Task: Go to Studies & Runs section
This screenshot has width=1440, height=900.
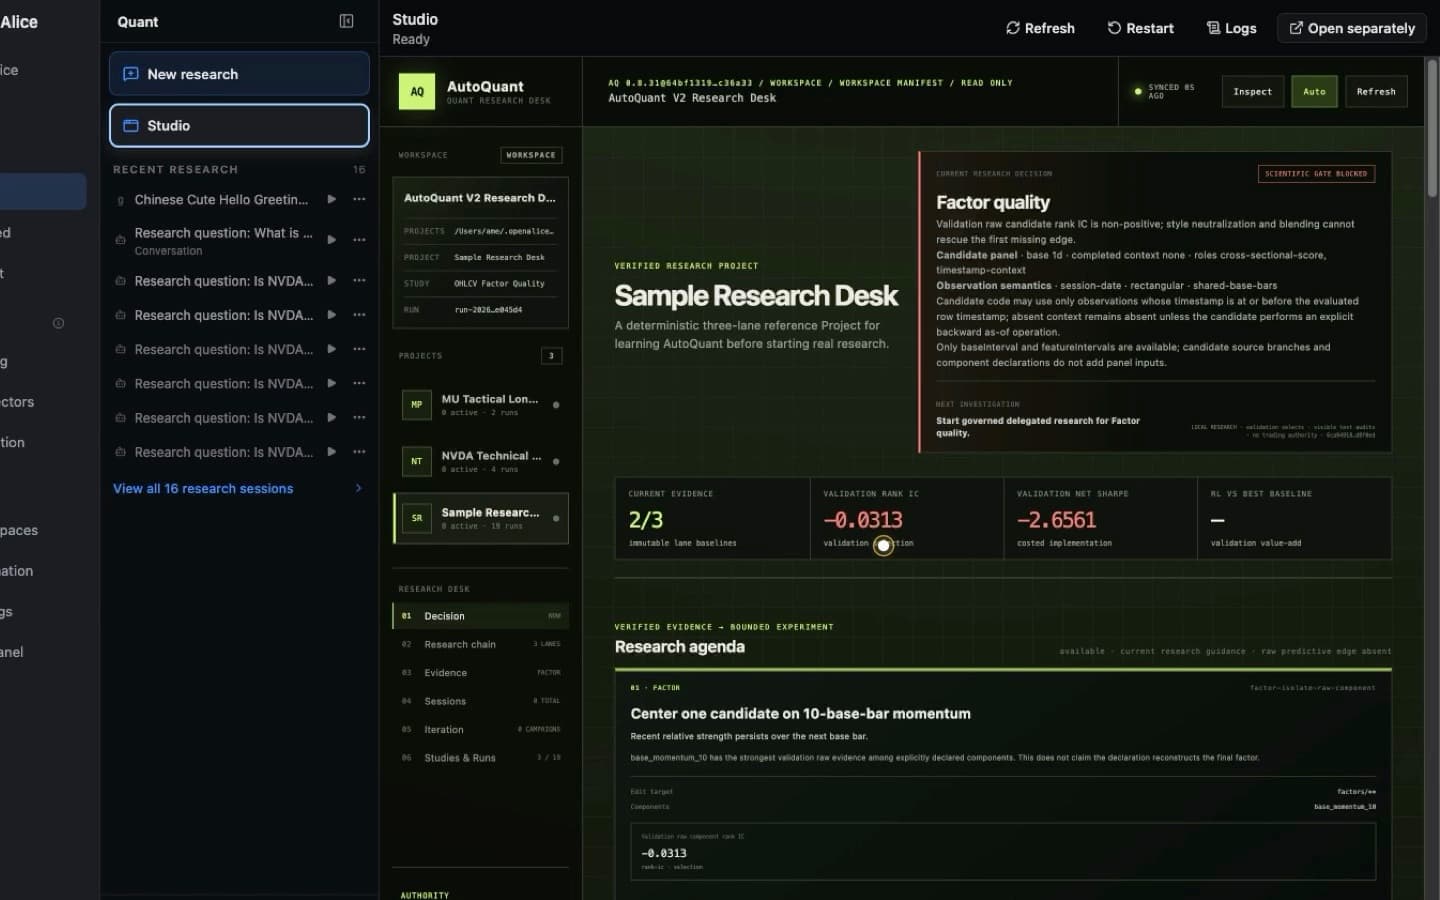Action: click(x=480, y=758)
